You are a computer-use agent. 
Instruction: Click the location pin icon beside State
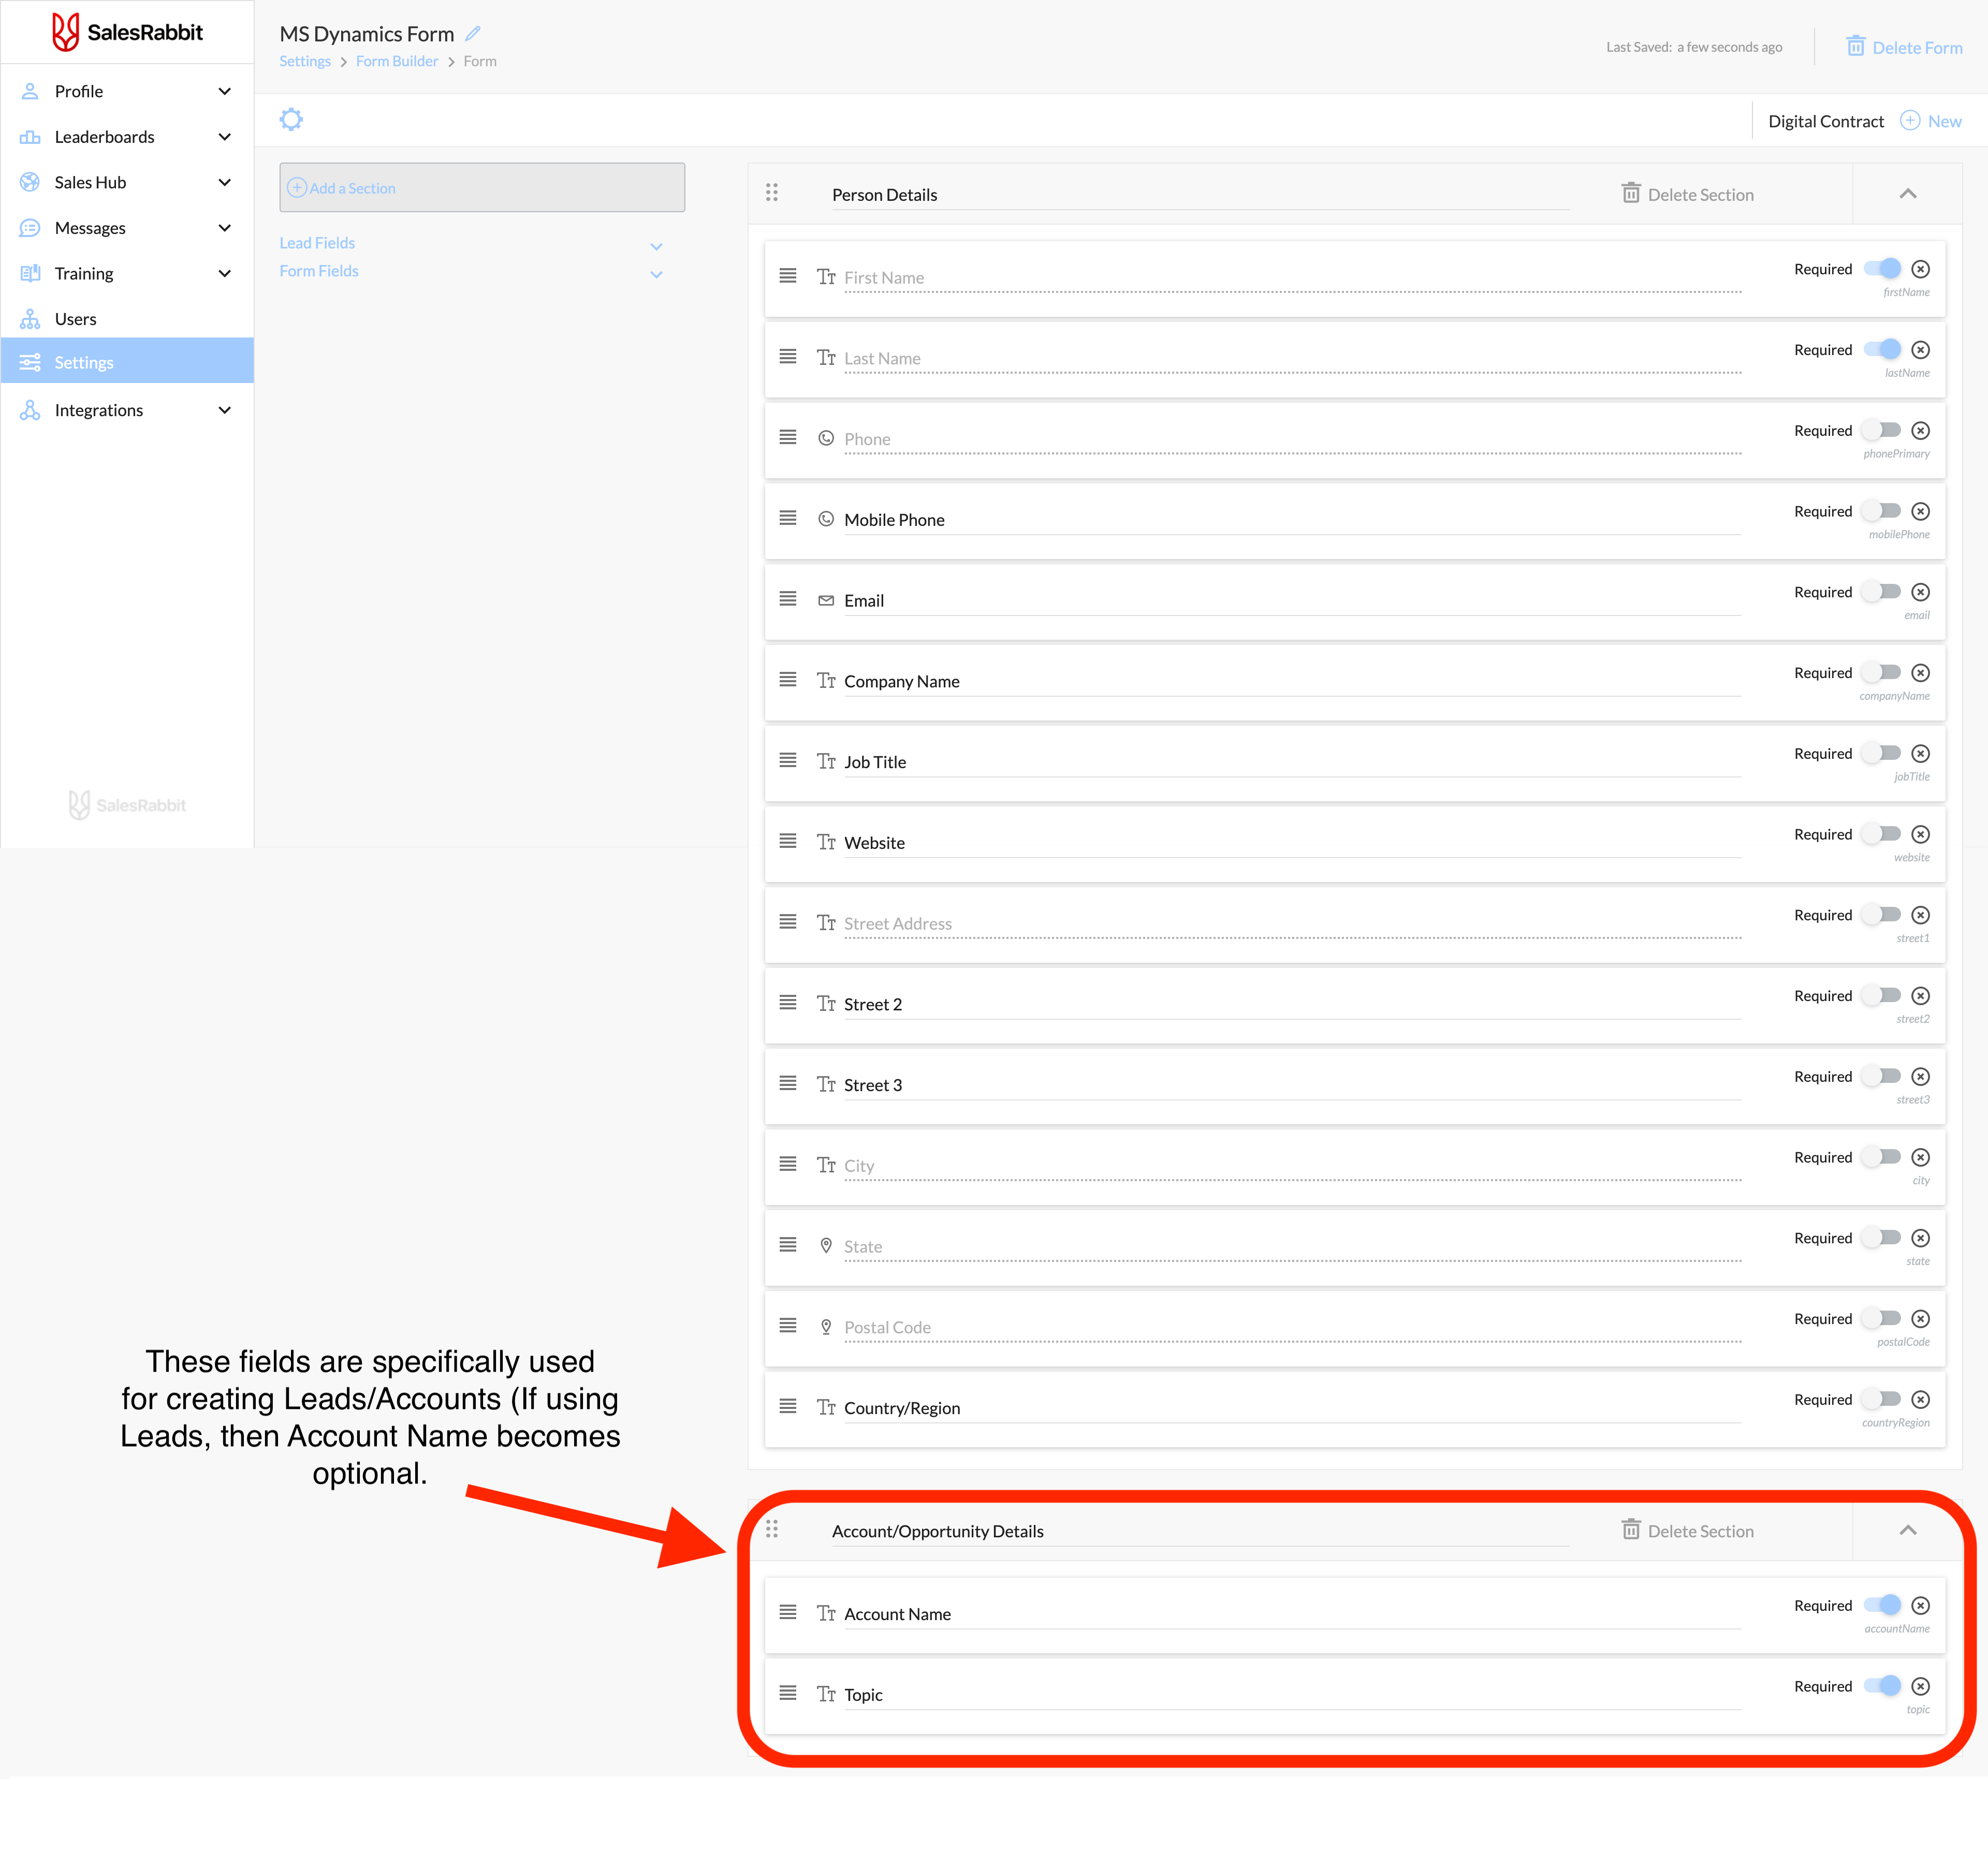pyautogui.click(x=826, y=1245)
